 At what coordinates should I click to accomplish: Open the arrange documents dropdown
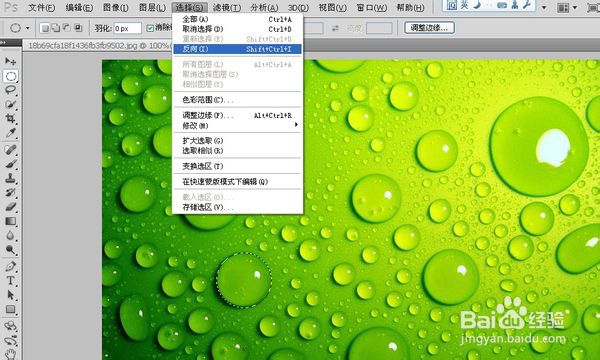pyautogui.click(x=567, y=8)
